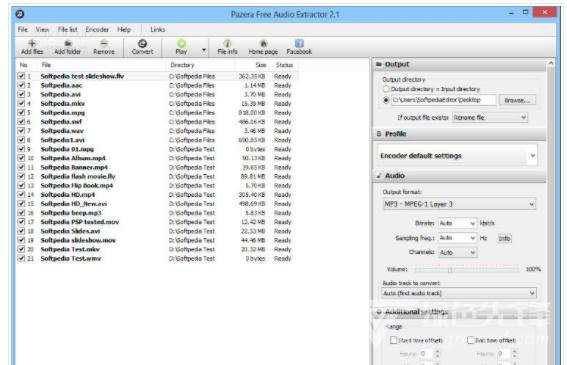
Task: Click the Audio section note icon
Action: pyautogui.click(x=379, y=175)
